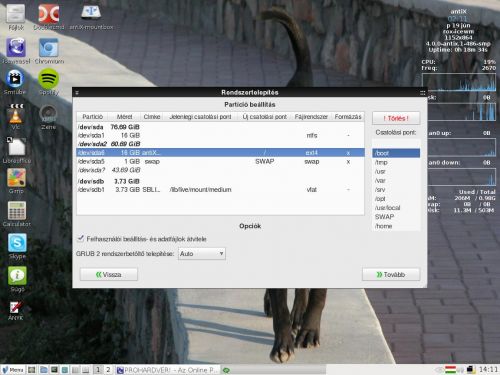Click the Törlés button

(396, 118)
